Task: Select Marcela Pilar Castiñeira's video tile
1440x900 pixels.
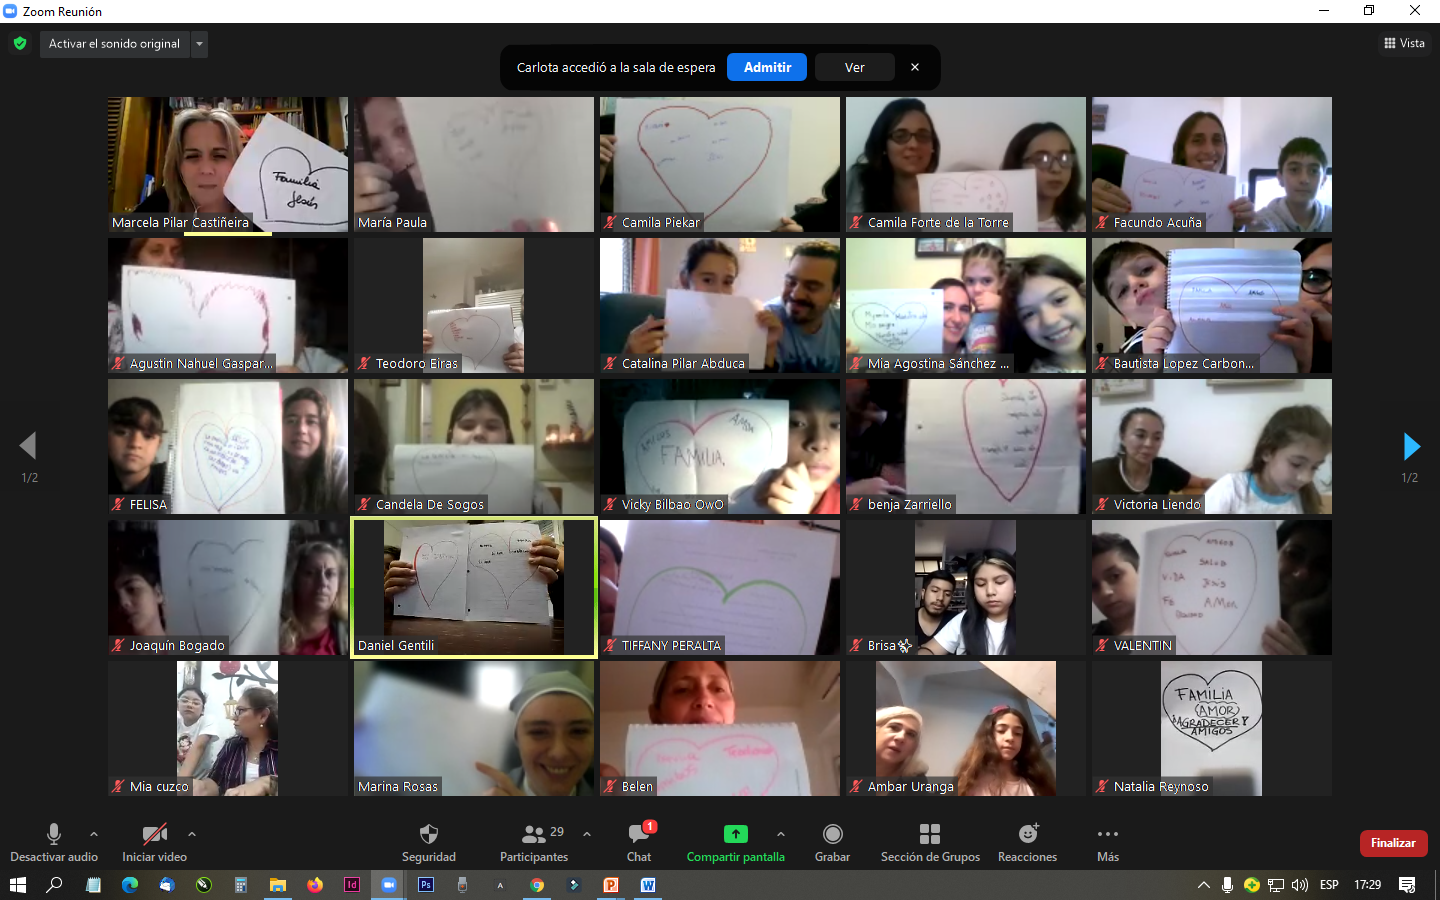Action: click(228, 165)
